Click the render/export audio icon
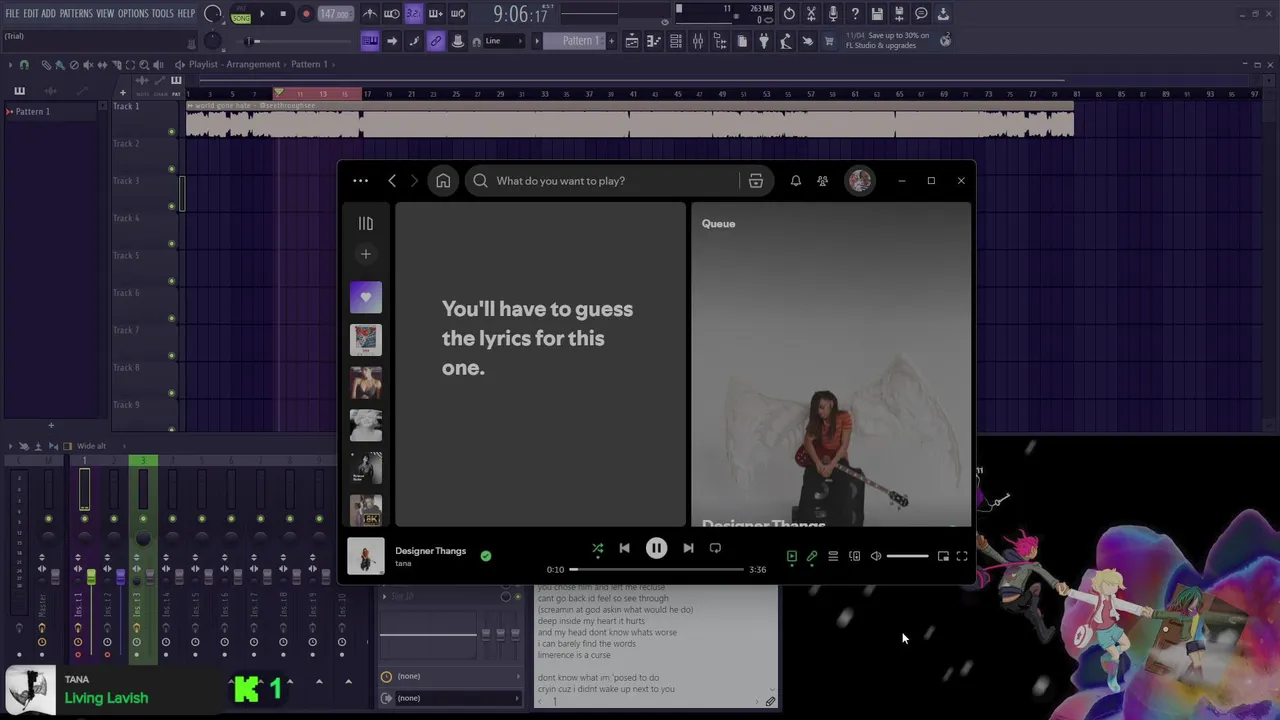Screen dimensions: 1280x720 tap(899, 14)
